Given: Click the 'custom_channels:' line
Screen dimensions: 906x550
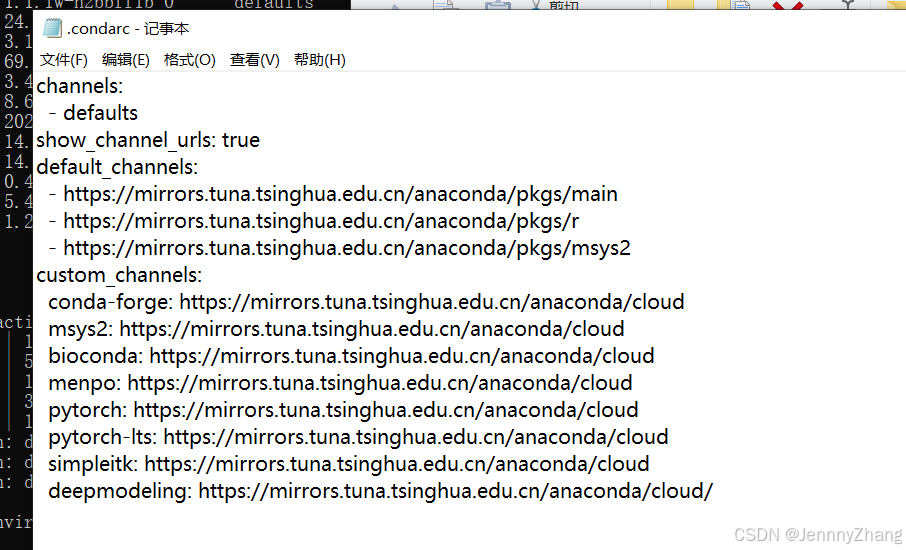Looking at the screenshot, I should (119, 276).
